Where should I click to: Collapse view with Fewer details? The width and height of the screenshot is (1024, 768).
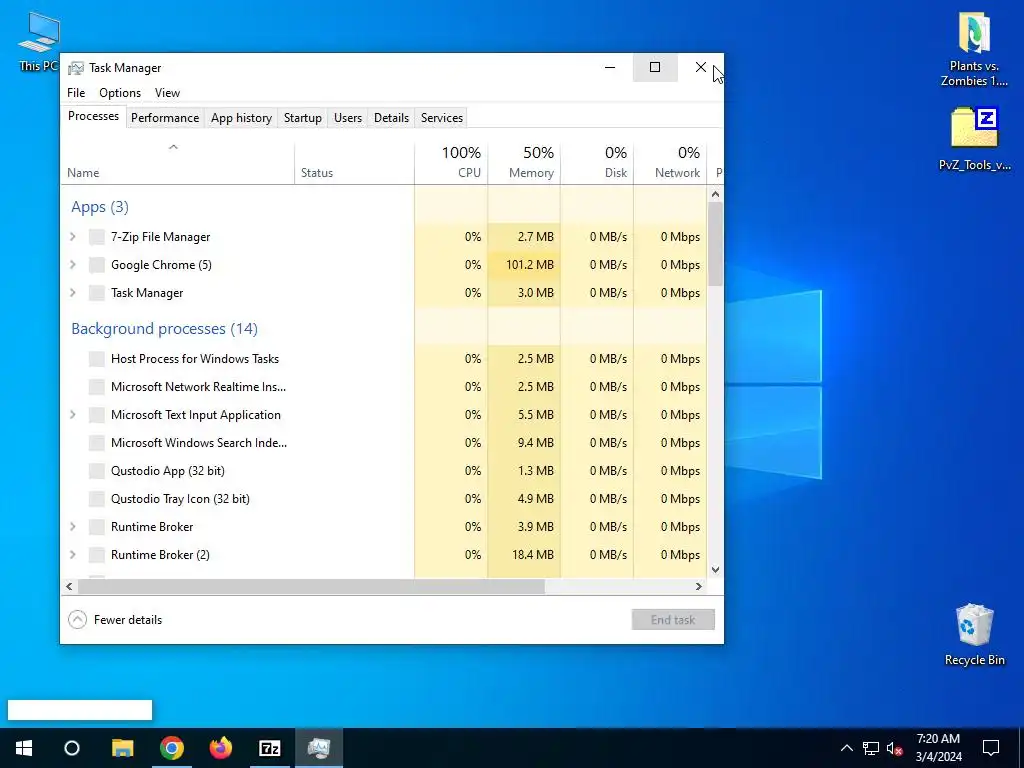[x=115, y=620]
